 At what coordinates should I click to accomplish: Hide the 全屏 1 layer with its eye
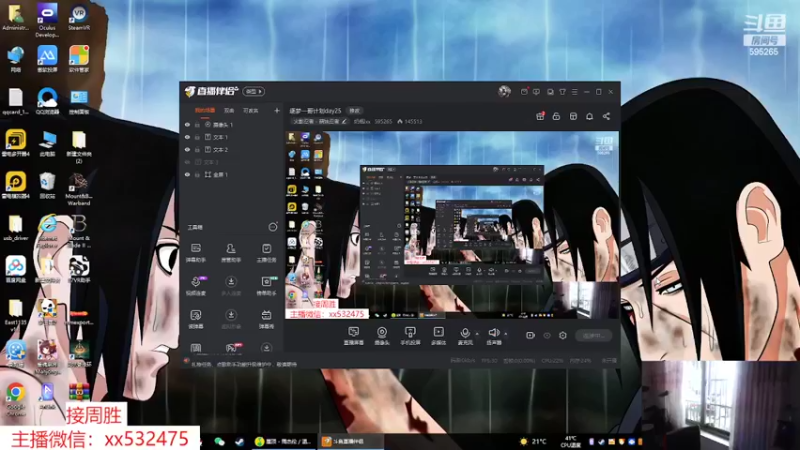[187, 174]
